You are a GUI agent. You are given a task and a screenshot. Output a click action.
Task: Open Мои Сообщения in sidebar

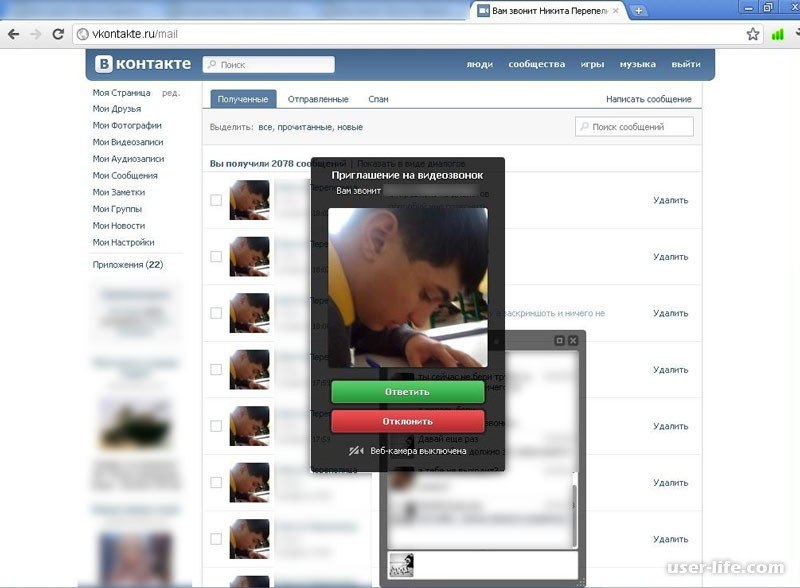tap(125, 176)
